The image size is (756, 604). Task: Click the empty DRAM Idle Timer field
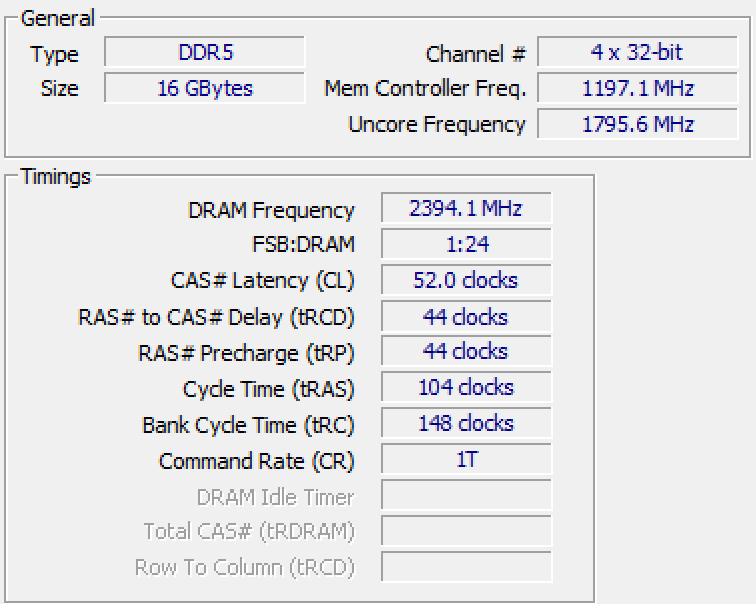(x=466, y=495)
